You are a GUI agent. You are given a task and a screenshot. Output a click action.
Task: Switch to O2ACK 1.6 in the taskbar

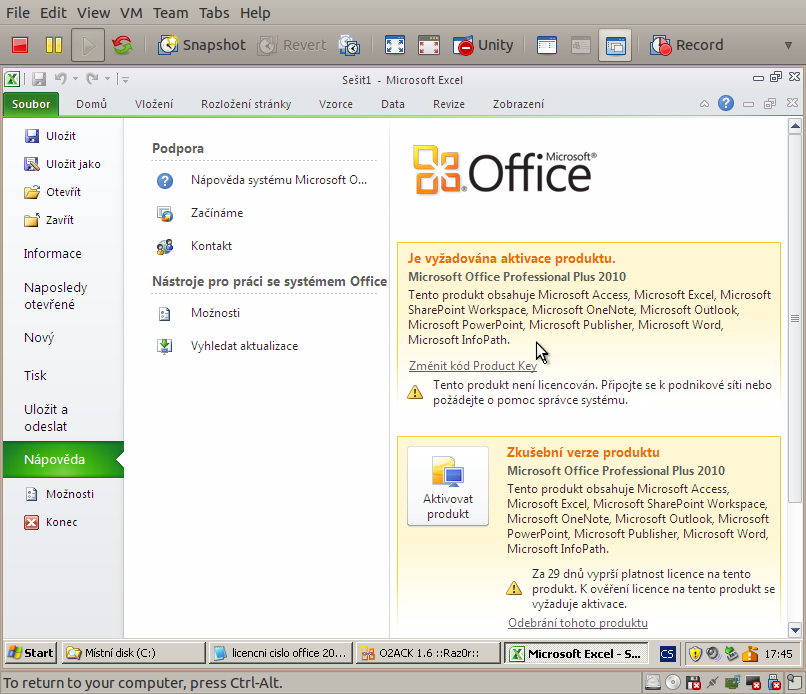[428, 653]
